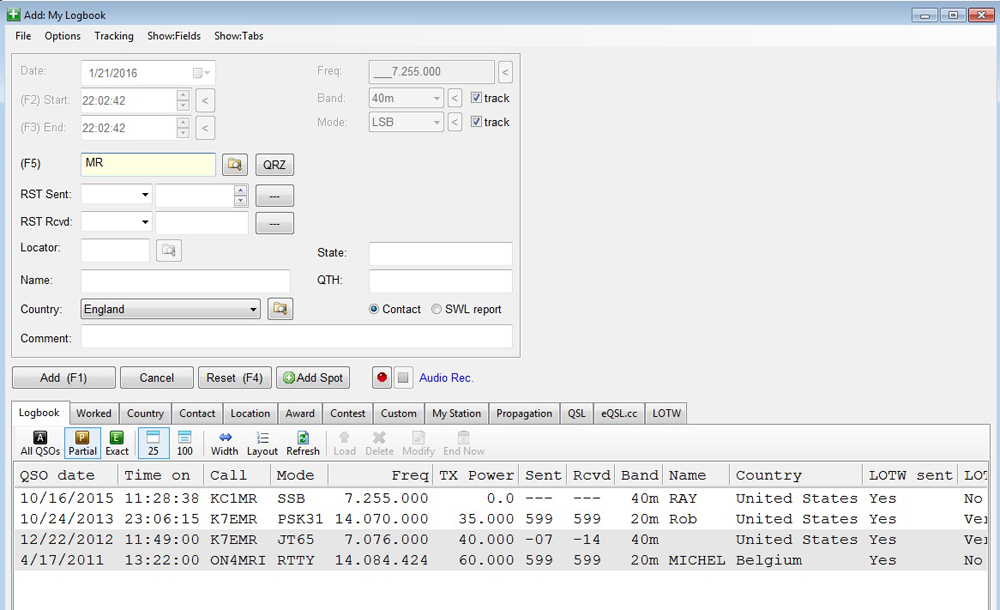Image resolution: width=1000 pixels, height=610 pixels.
Task: Click the Reset (F4) button
Action: 235,378
